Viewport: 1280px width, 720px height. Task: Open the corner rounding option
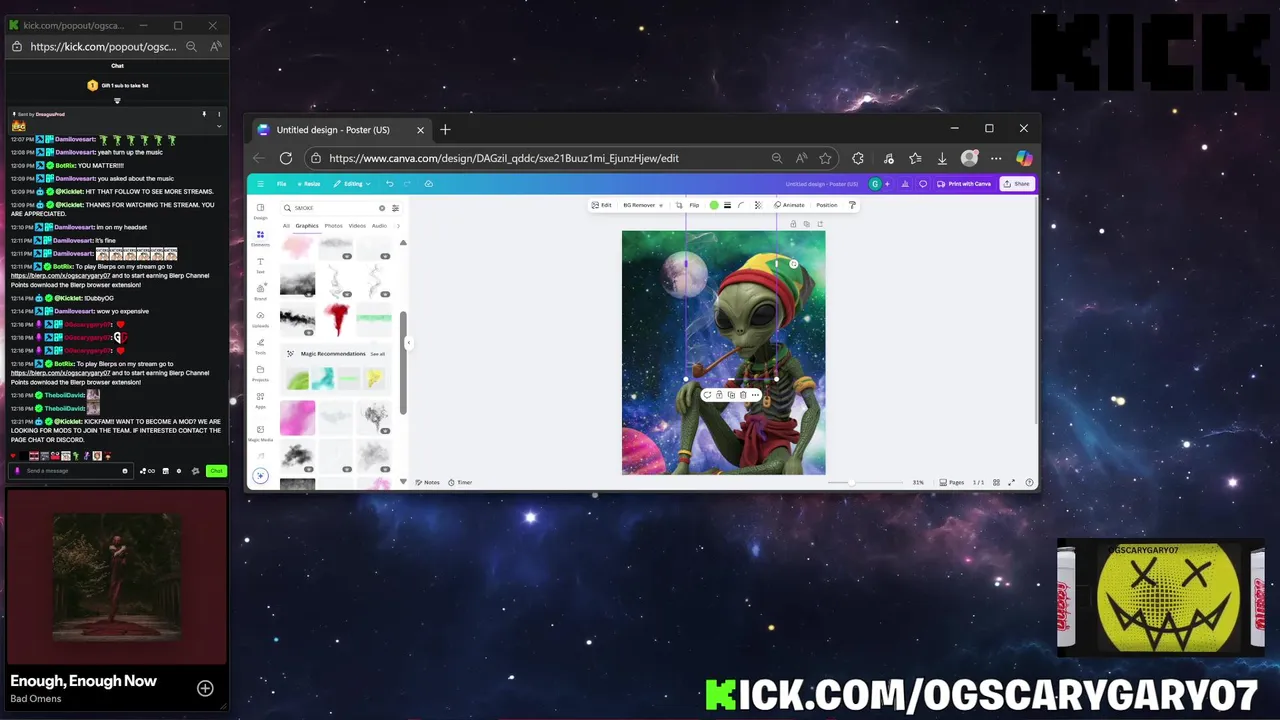pyautogui.click(x=741, y=205)
